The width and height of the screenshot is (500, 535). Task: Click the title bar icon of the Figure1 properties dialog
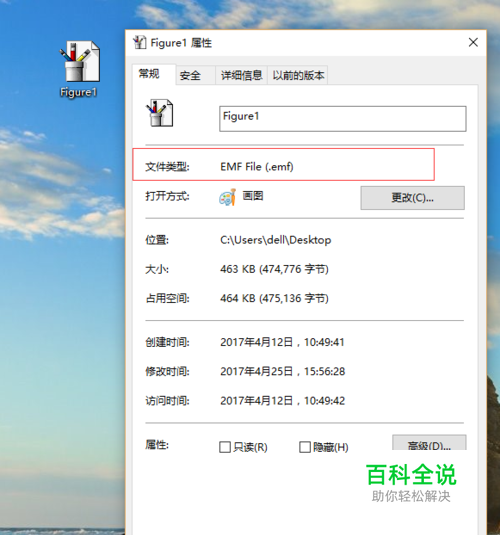coord(139,43)
